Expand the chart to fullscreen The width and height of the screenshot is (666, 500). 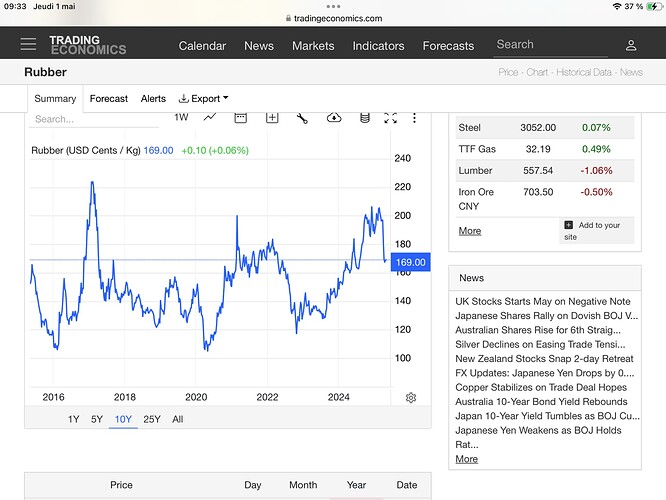tap(391, 117)
